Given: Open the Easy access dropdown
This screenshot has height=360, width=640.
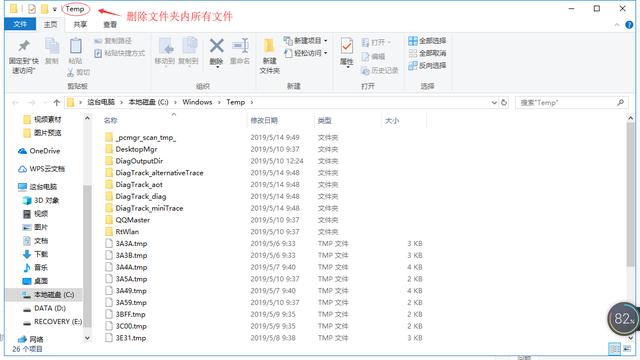Looking at the screenshot, I should click(326, 53).
